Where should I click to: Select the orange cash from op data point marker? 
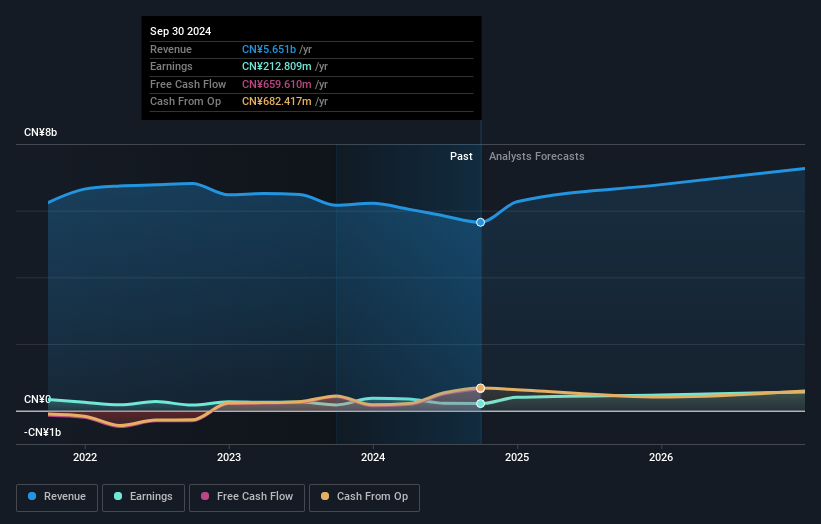(x=480, y=388)
